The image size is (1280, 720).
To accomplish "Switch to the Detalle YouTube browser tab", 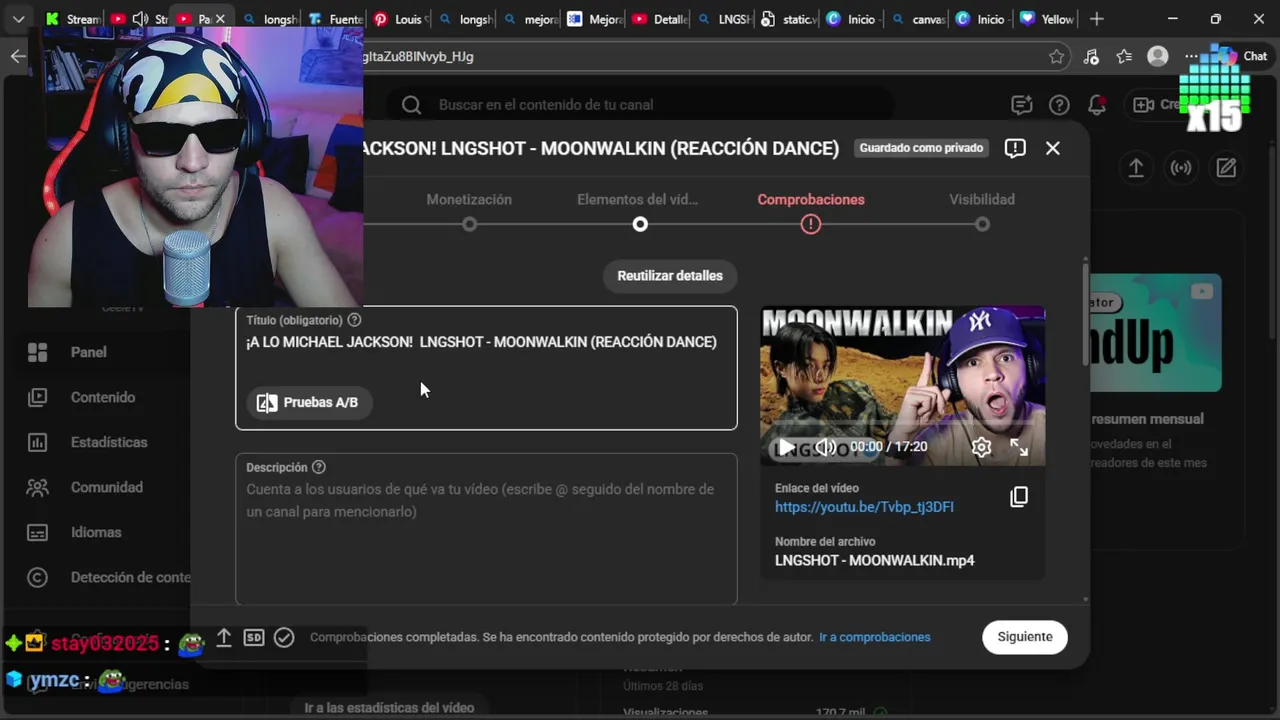I will [659, 19].
